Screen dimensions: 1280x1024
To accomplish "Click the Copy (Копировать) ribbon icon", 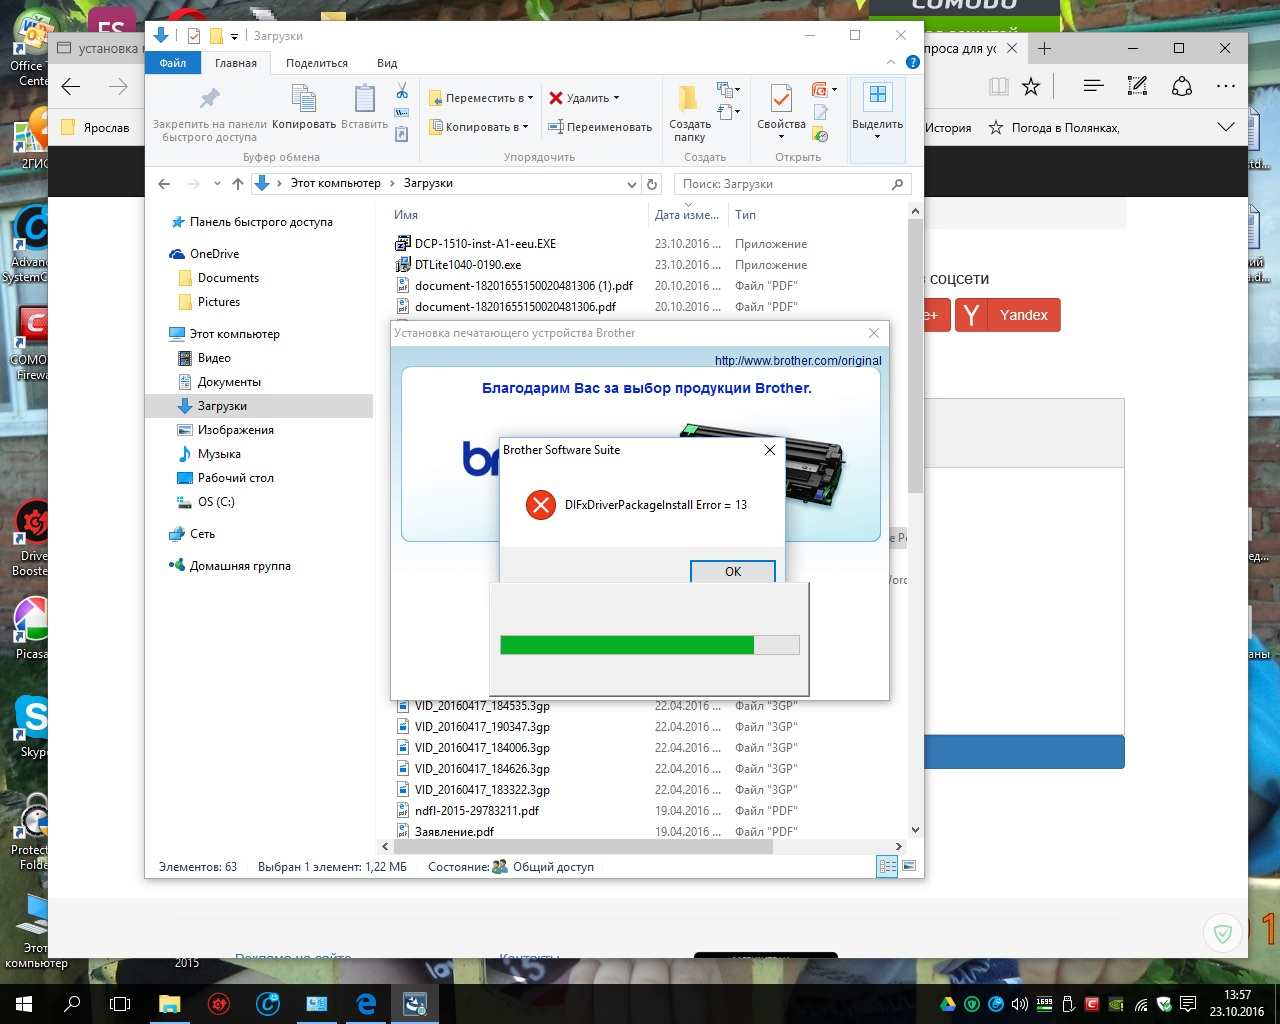I will pos(304,99).
